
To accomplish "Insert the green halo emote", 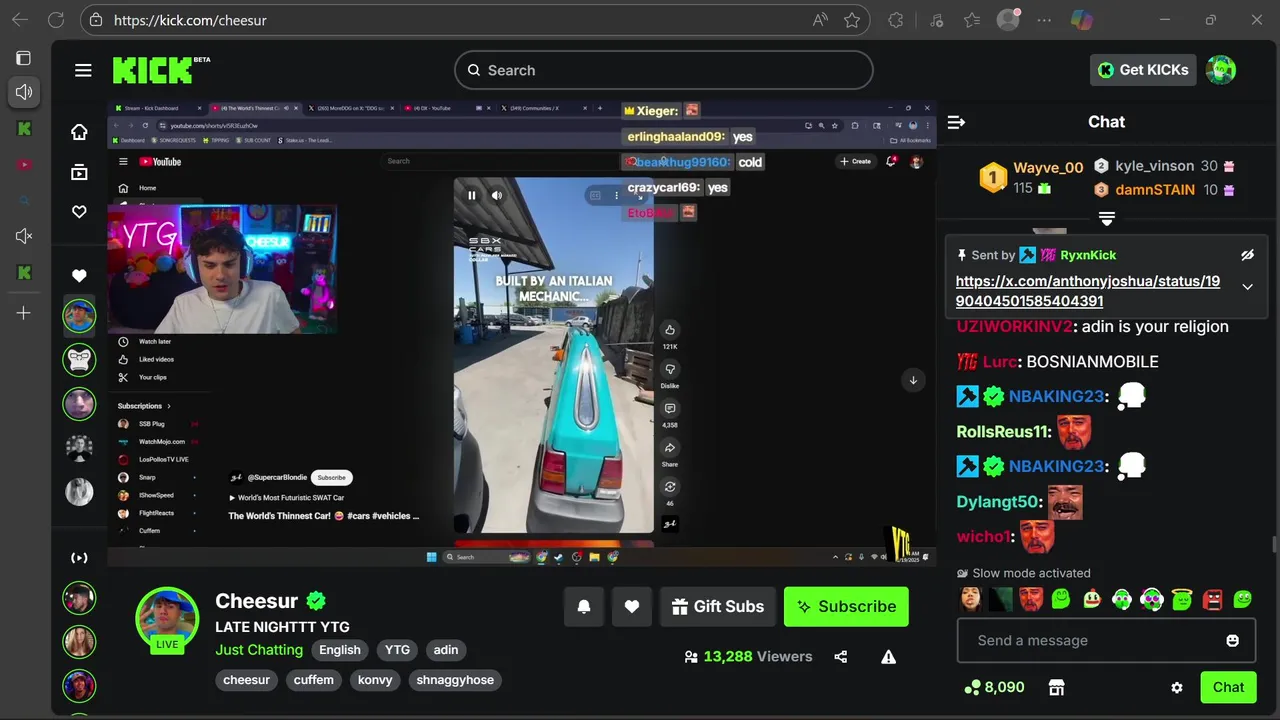I will click(1182, 599).
